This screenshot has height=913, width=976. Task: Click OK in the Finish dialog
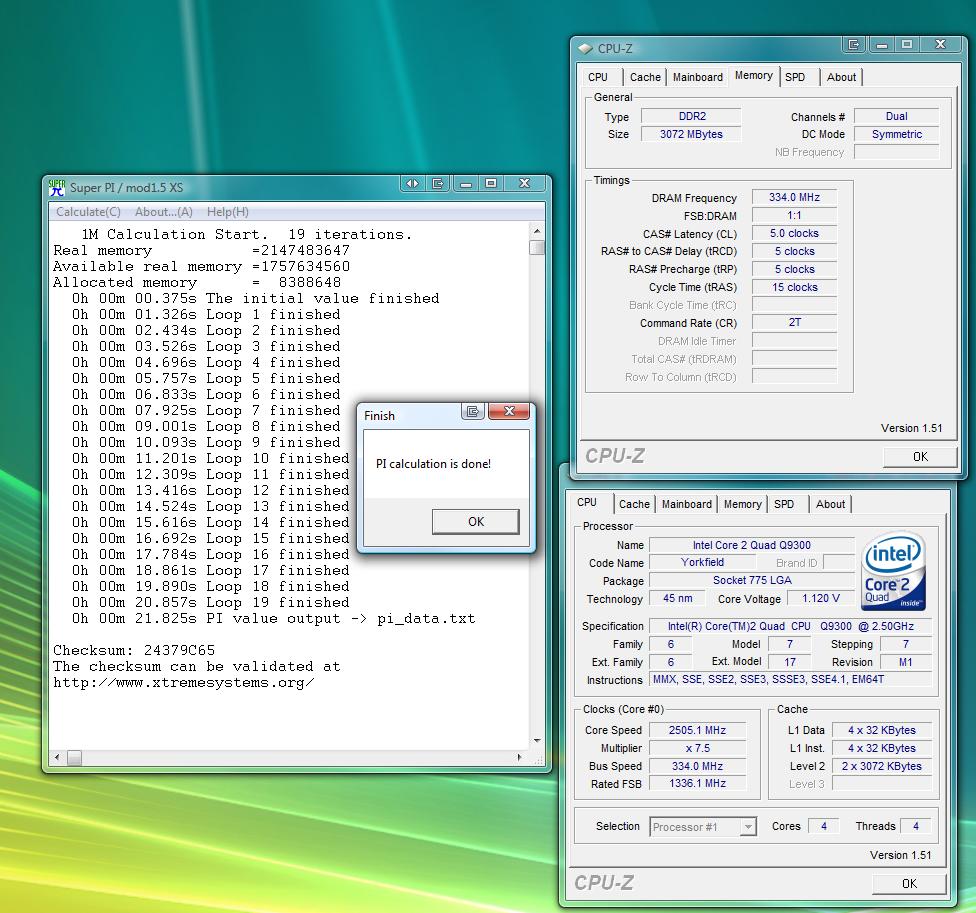[x=476, y=522]
